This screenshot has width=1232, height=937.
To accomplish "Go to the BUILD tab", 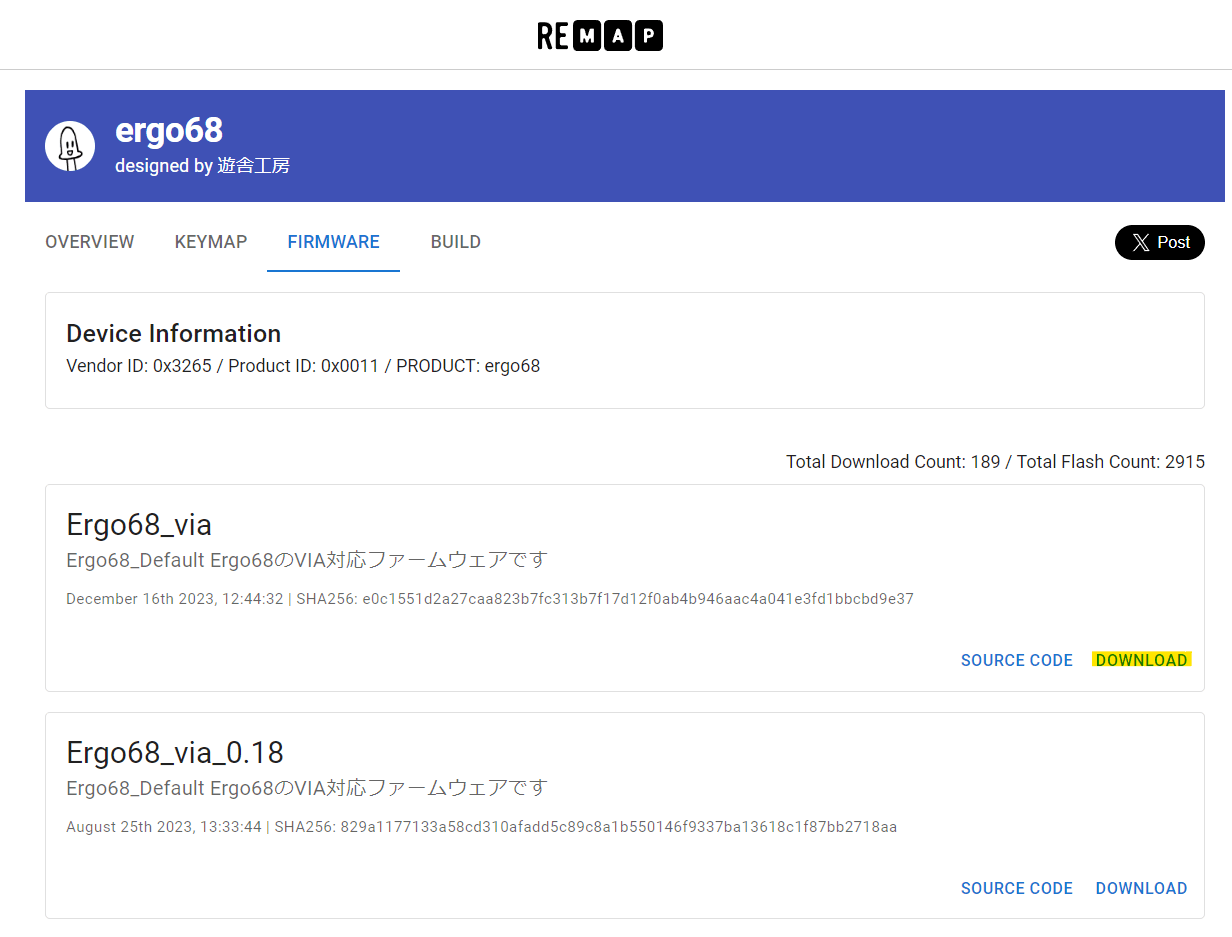I will pos(456,242).
